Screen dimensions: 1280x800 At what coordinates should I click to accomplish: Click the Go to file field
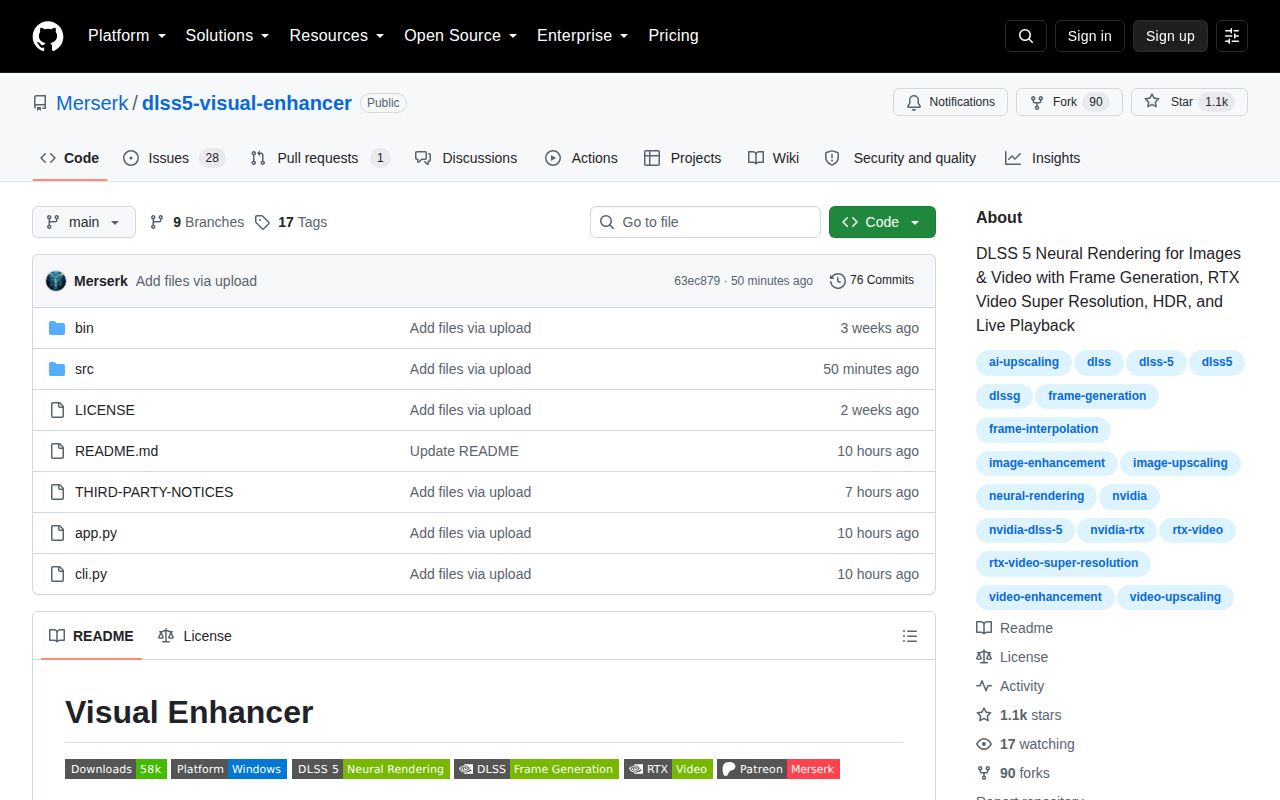tap(705, 222)
